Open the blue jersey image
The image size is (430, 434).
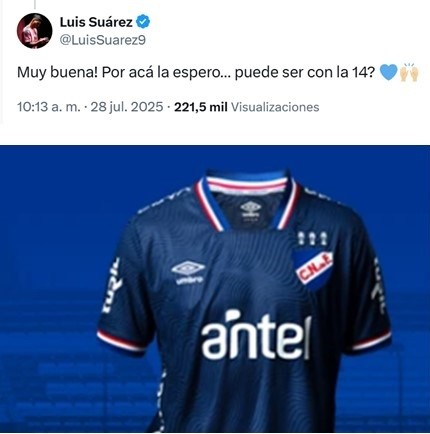(215, 289)
